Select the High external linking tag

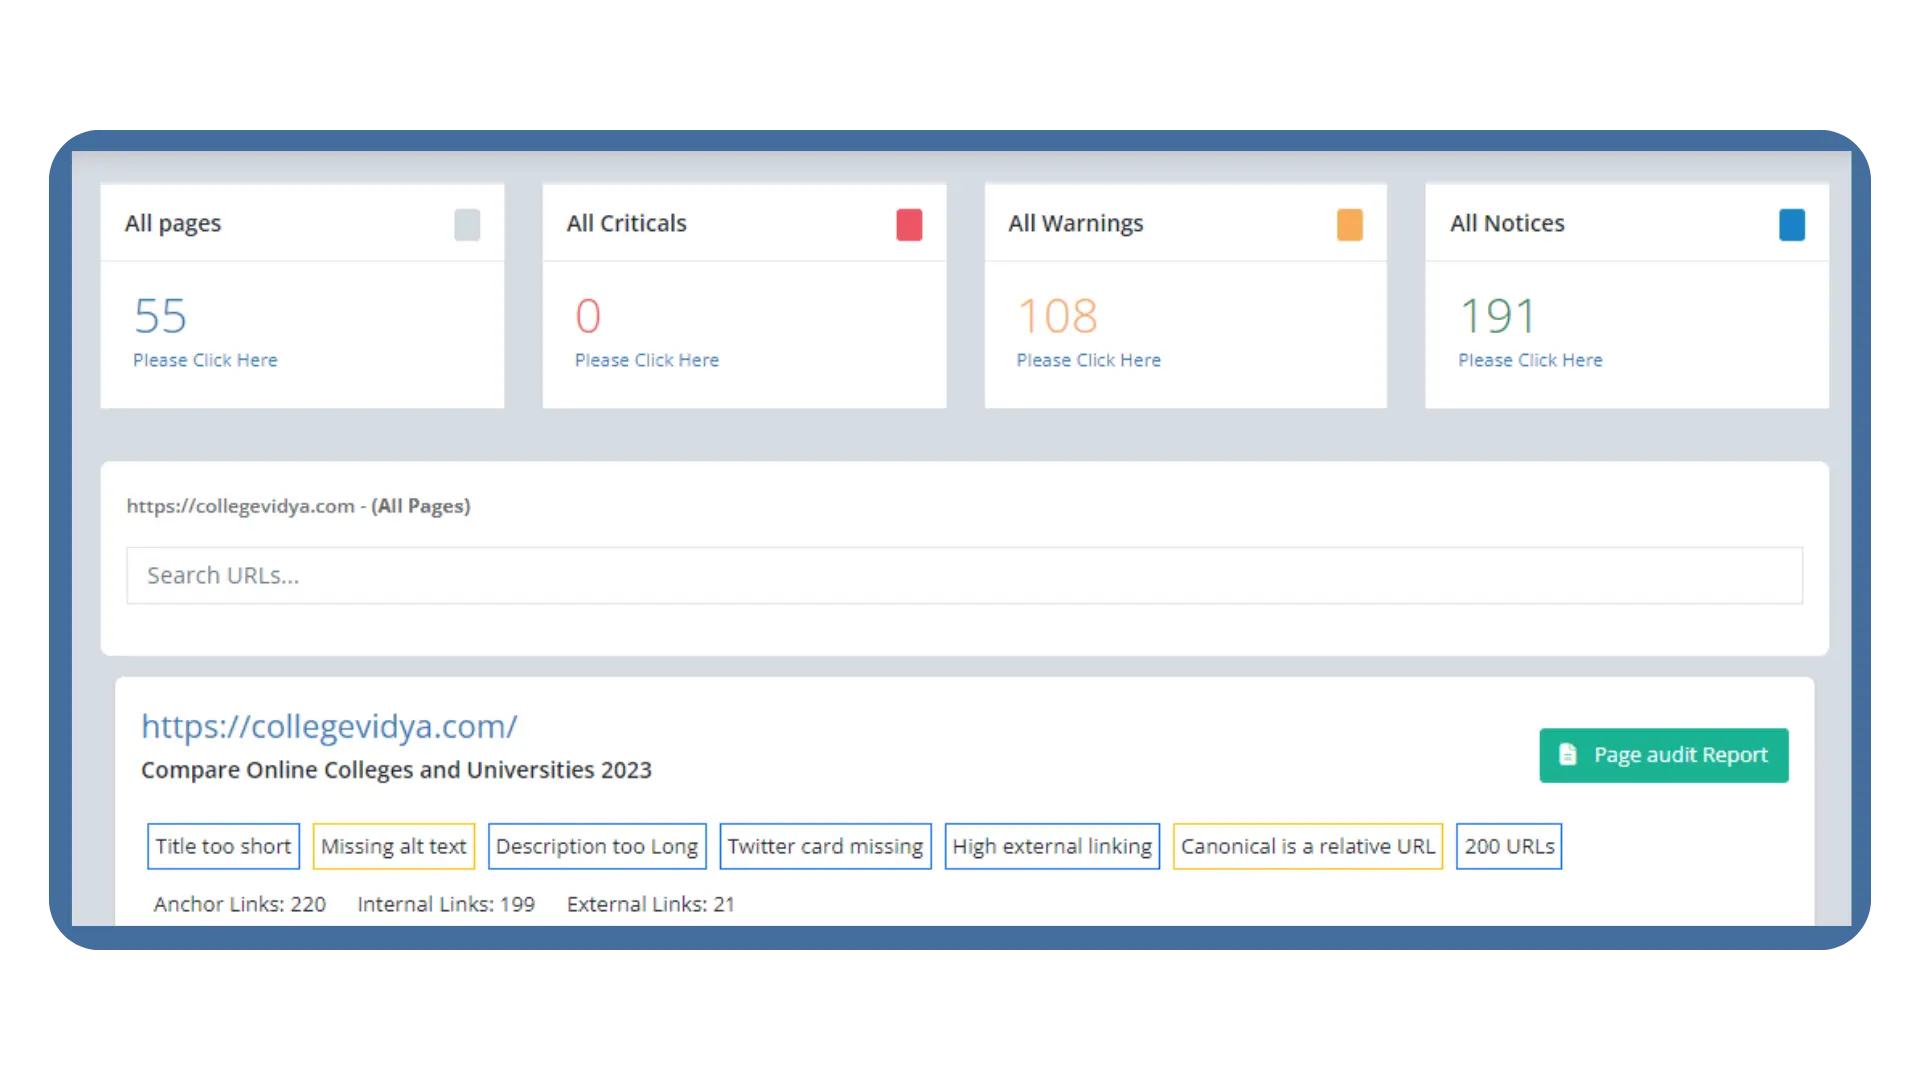point(1052,846)
